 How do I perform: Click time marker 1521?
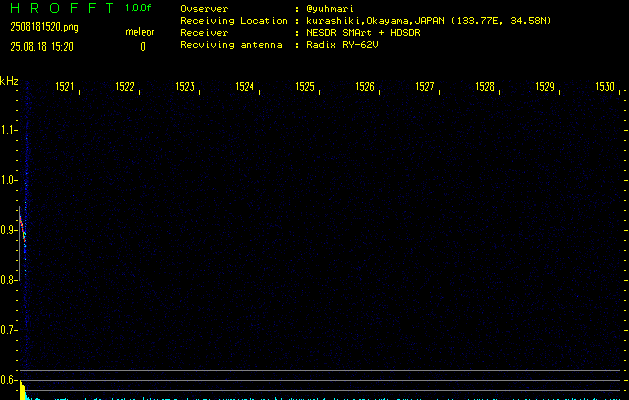tap(65, 87)
